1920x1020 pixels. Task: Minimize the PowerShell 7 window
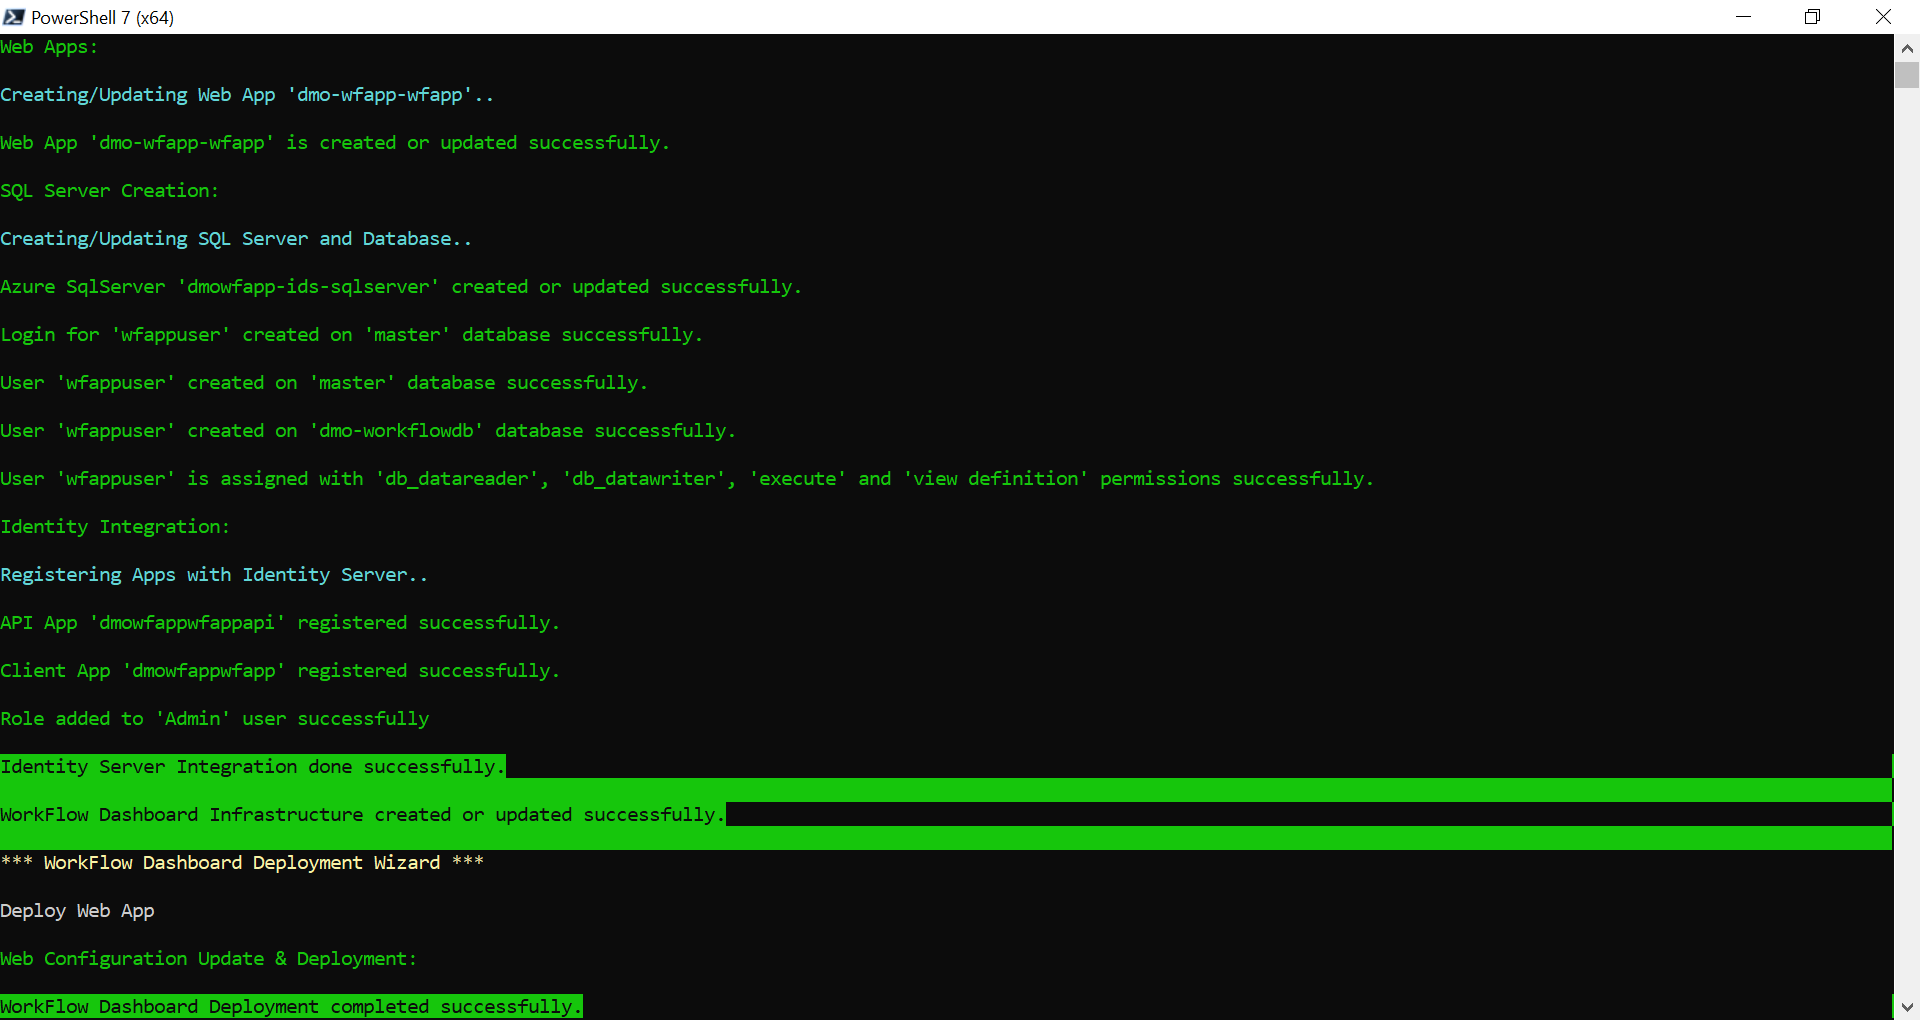coord(1743,17)
